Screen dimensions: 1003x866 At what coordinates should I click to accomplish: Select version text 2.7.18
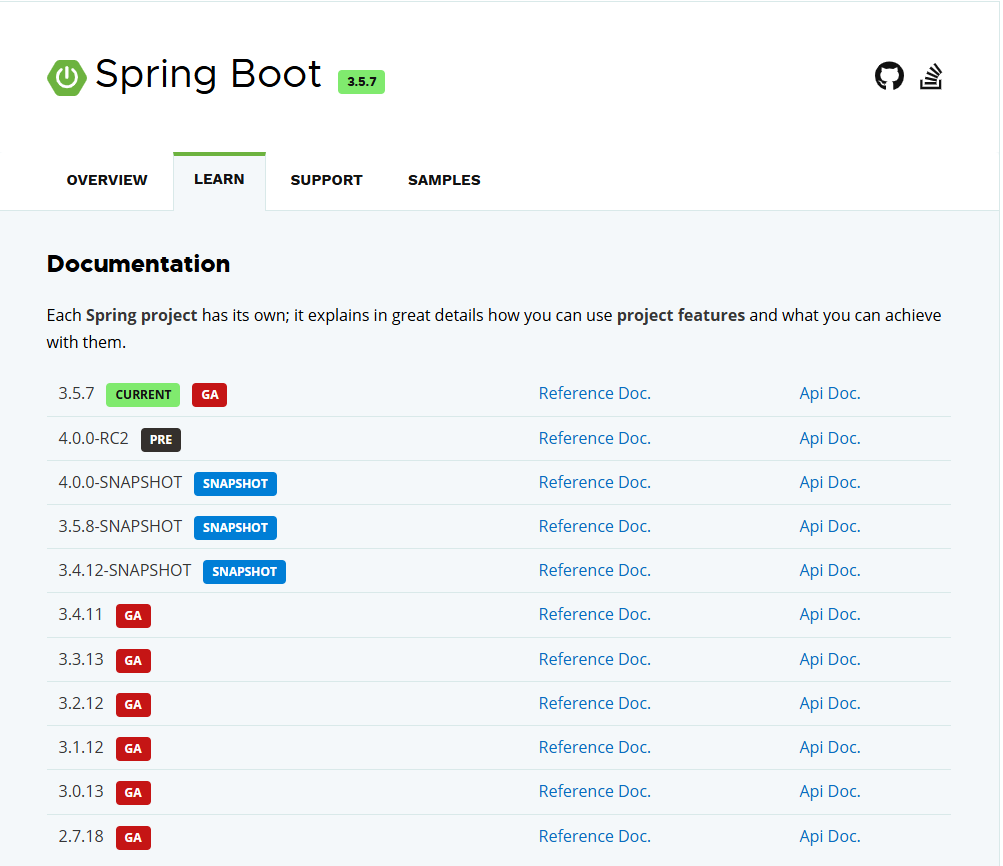81,837
